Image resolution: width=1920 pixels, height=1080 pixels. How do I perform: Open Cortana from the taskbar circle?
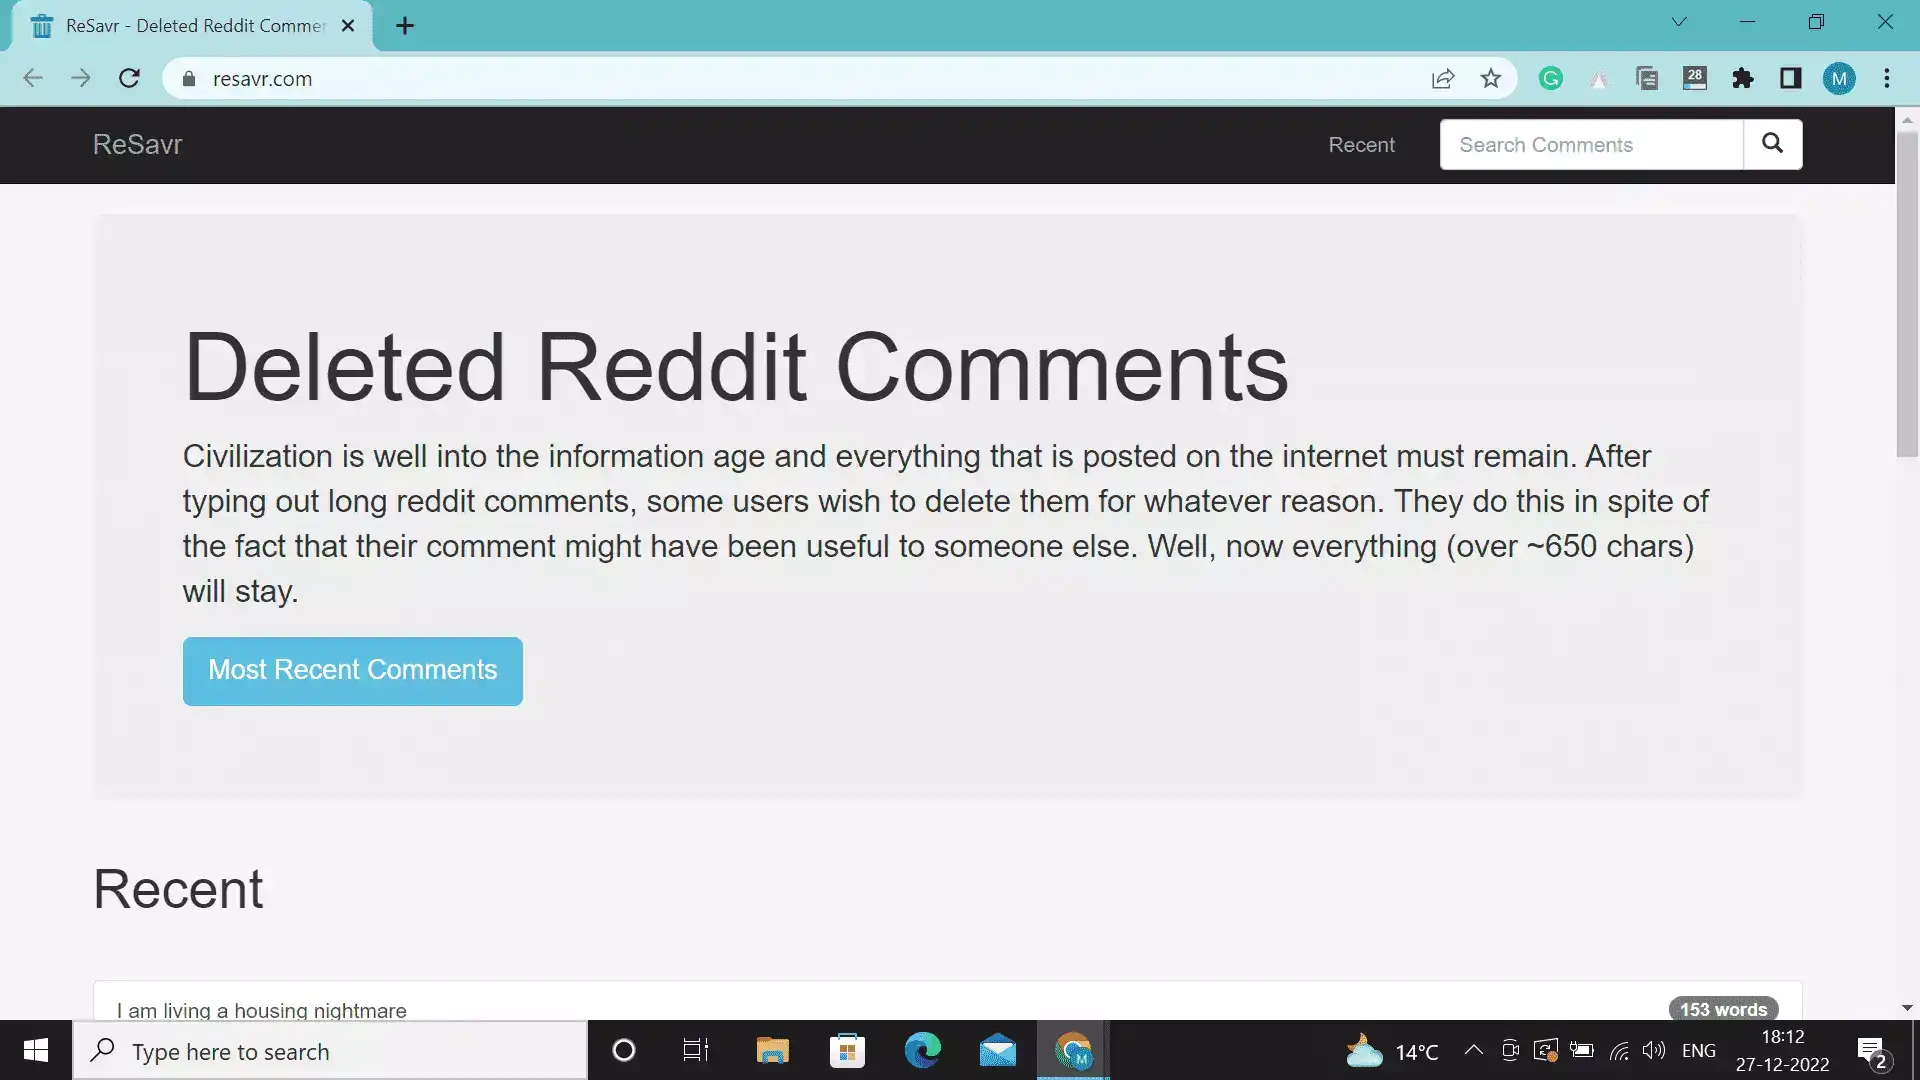pos(623,1050)
